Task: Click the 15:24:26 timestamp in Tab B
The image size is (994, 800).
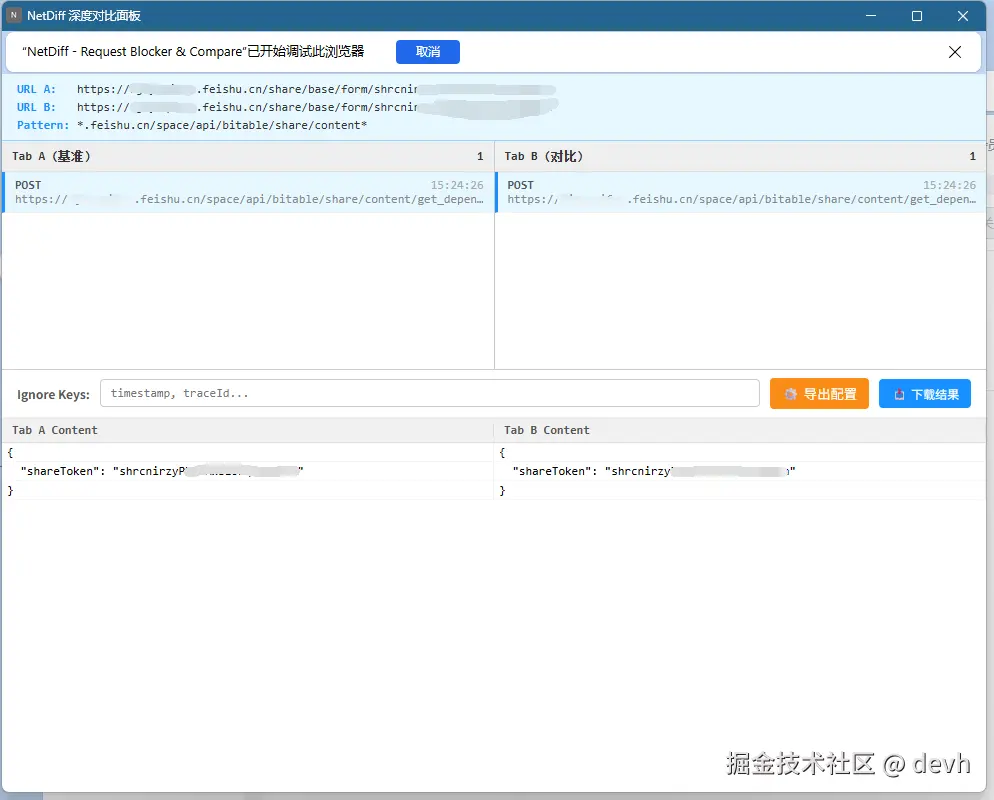Action: pos(949,185)
